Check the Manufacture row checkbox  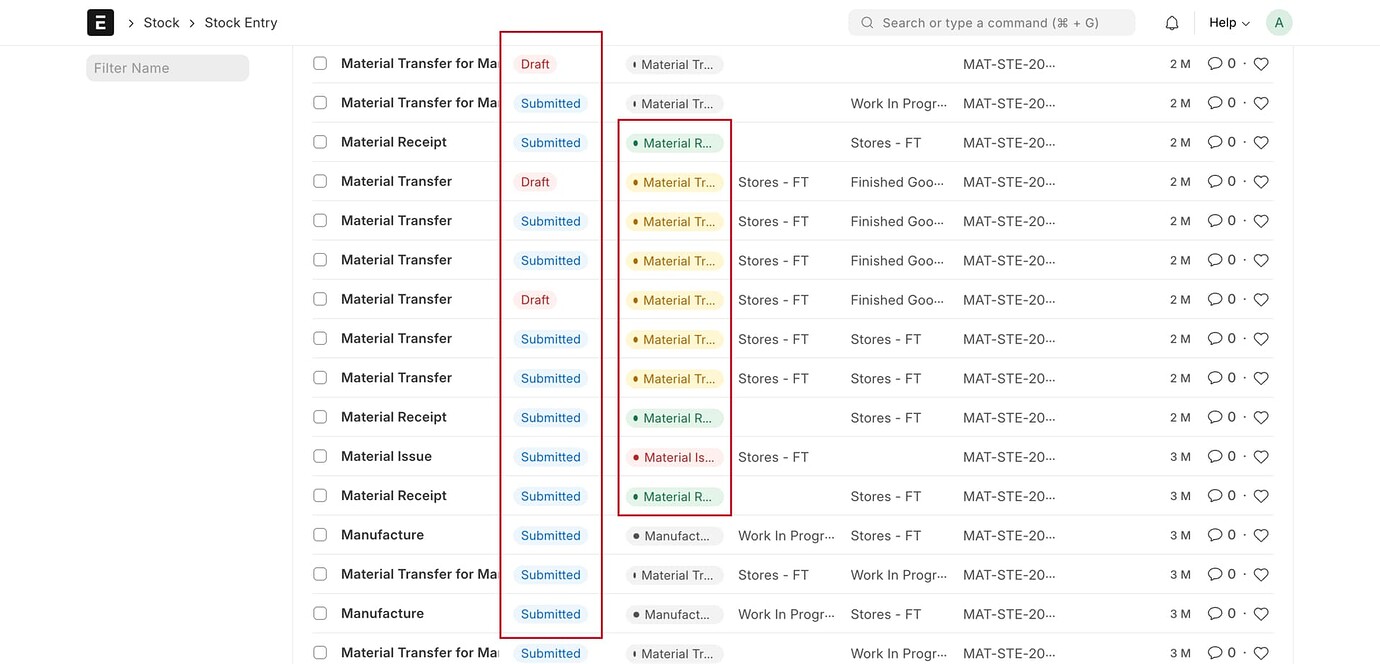(x=319, y=534)
